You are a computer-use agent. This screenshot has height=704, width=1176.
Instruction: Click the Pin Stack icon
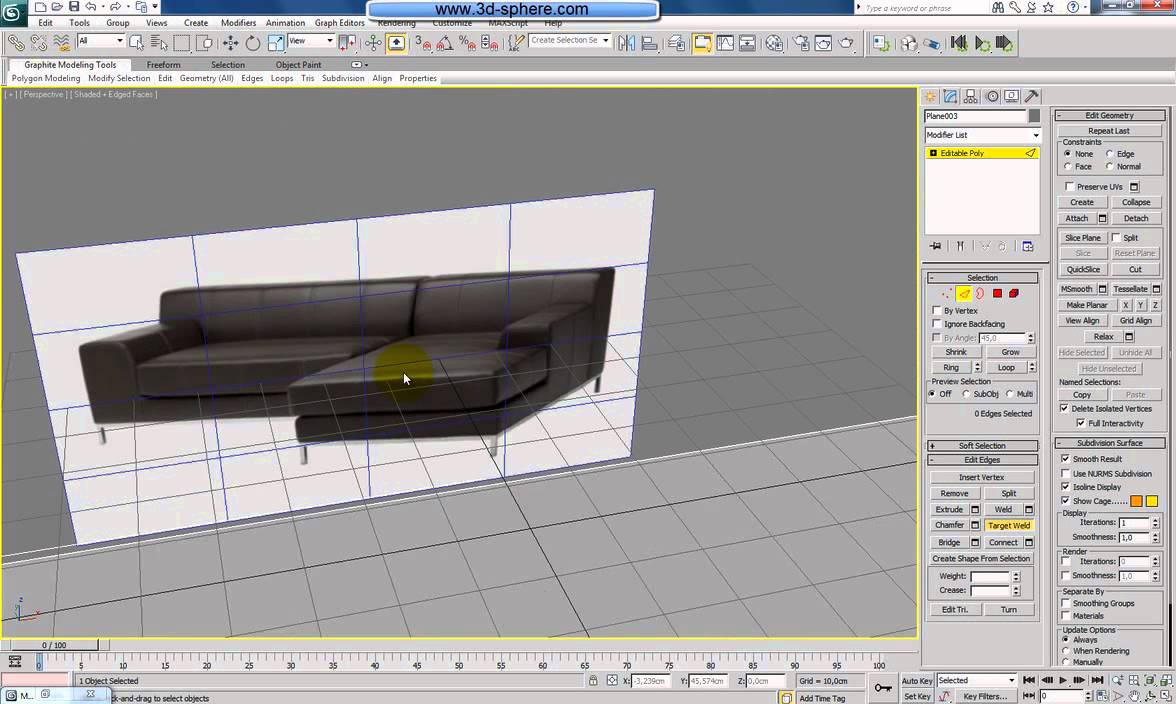[936, 246]
